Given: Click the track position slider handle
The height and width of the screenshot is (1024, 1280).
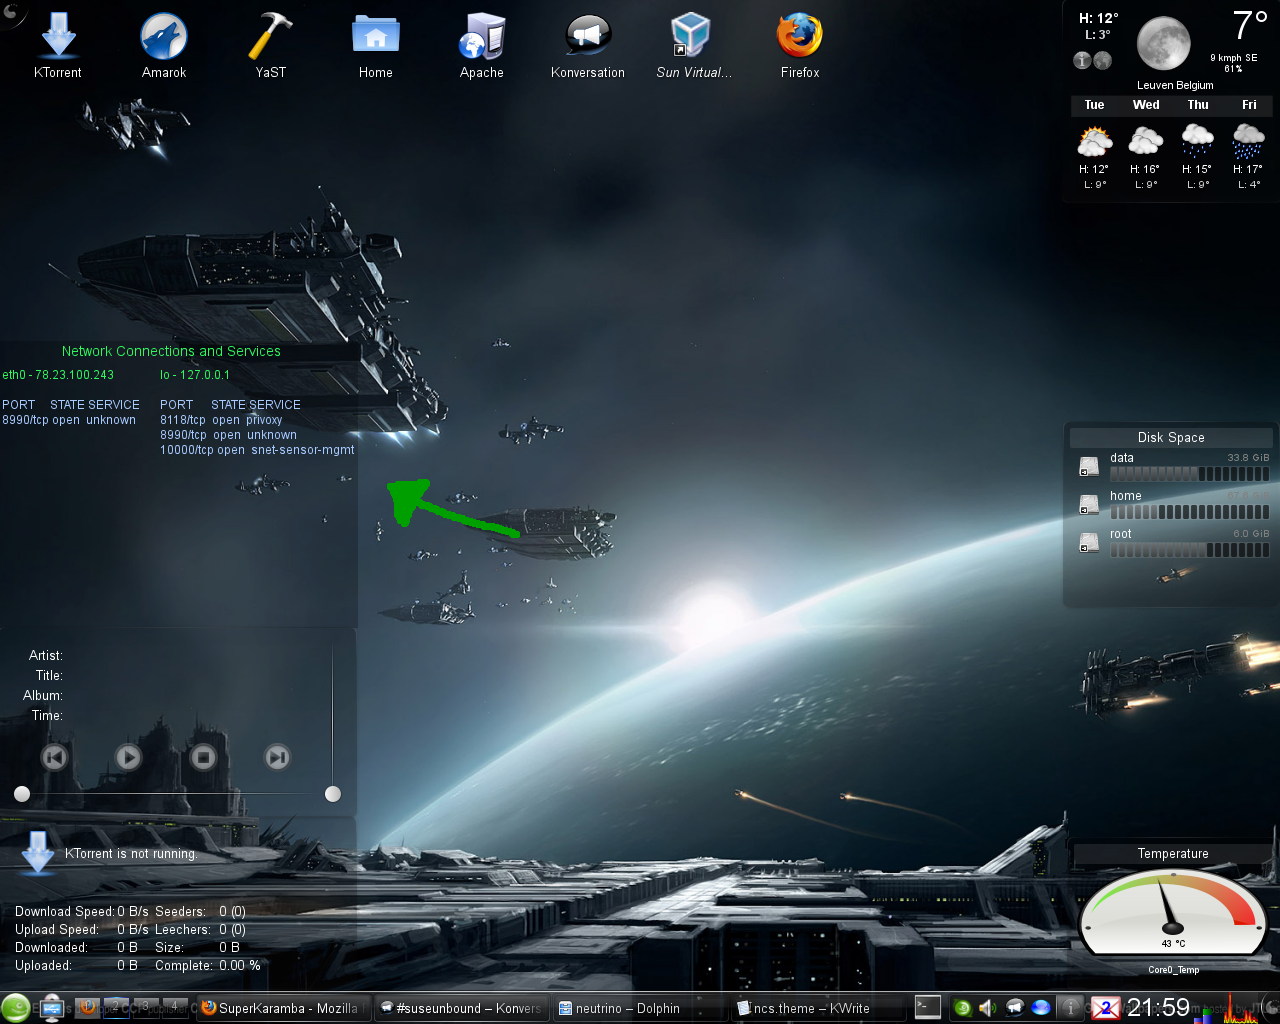Looking at the screenshot, I should (22, 794).
